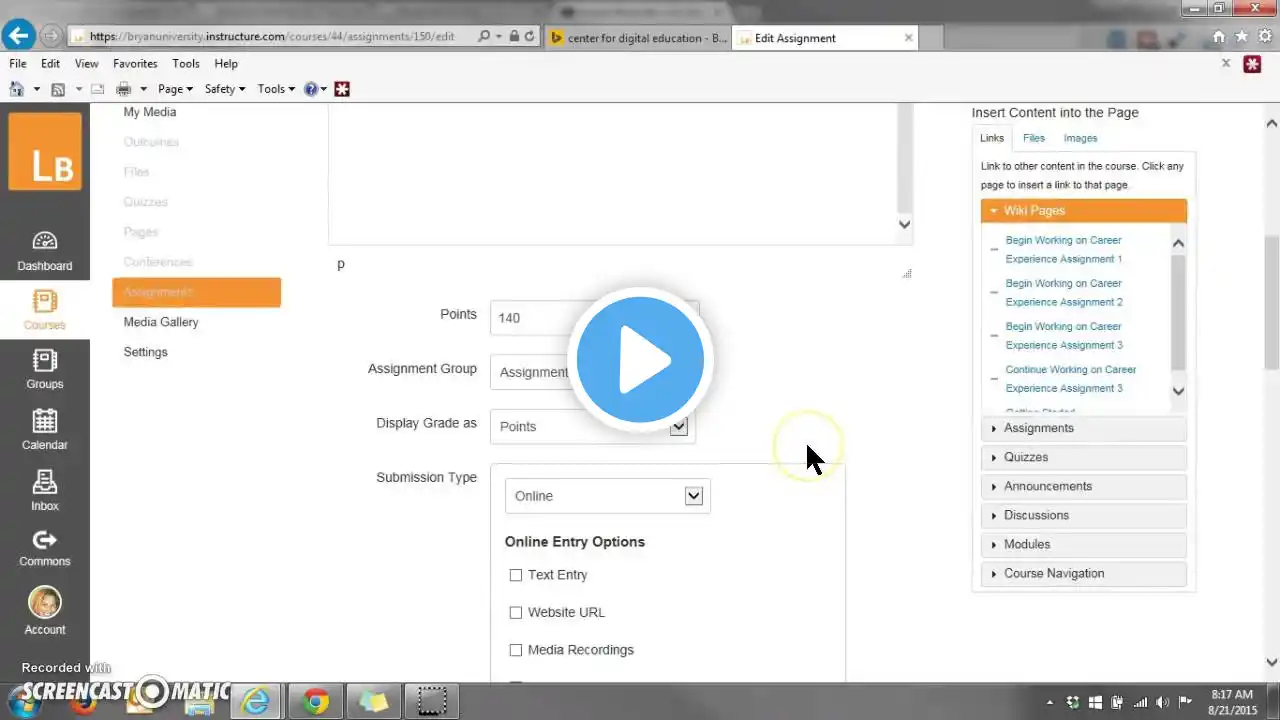Open the File menu

(x=17, y=63)
